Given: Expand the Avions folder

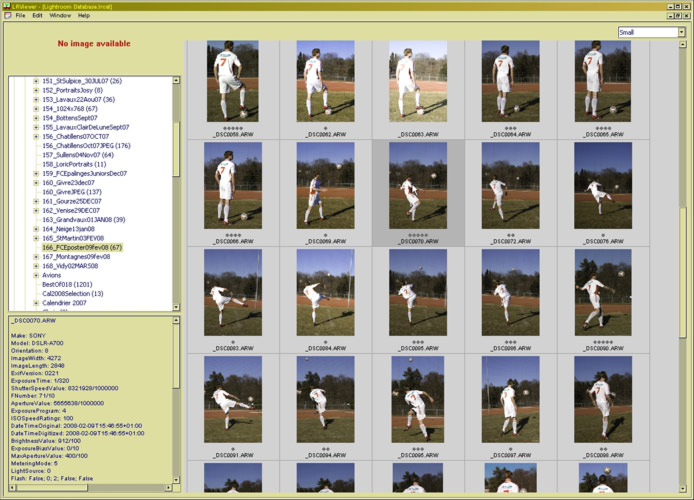Looking at the screenshot, I should (x=36, y=275).
